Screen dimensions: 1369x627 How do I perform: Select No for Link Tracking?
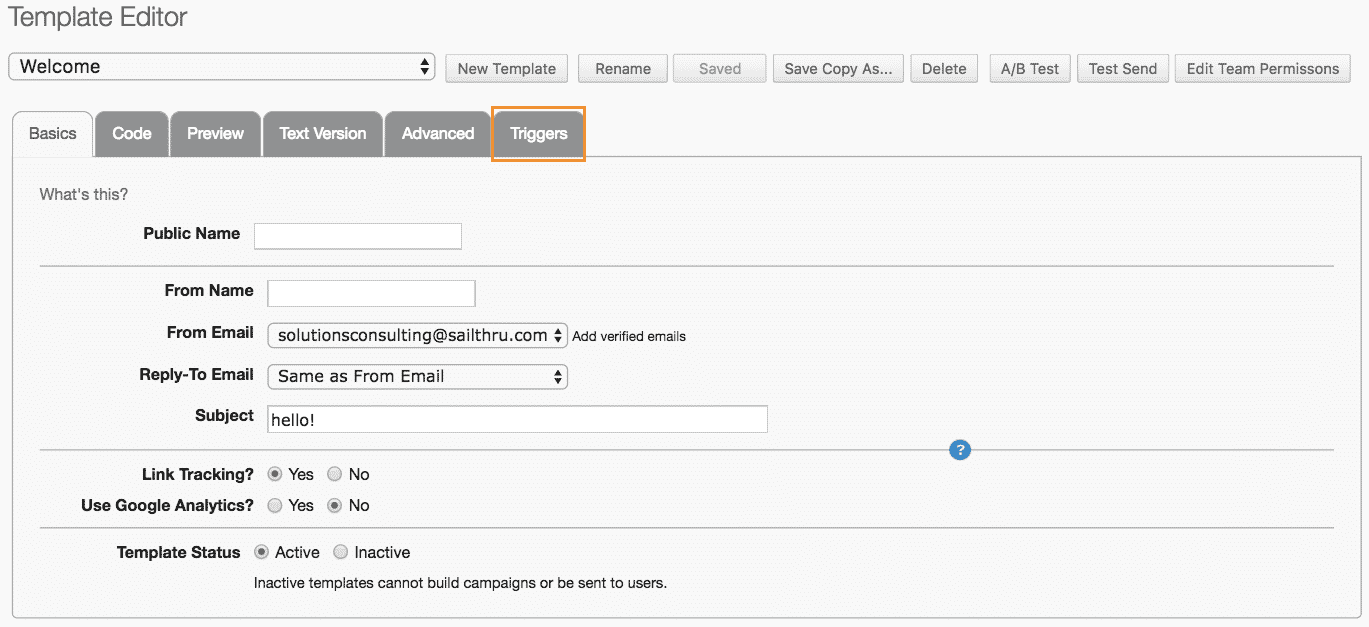point(335,474)
